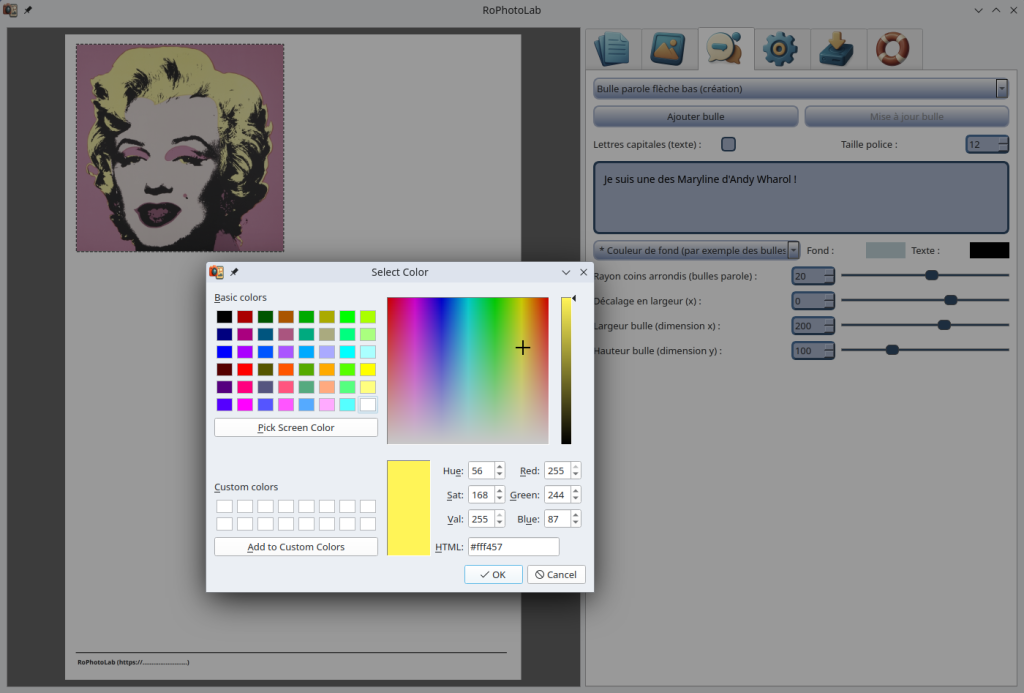Confirm color with the OK button
This screenshot has height=693, width=1024.
click(x=493, y=574)
